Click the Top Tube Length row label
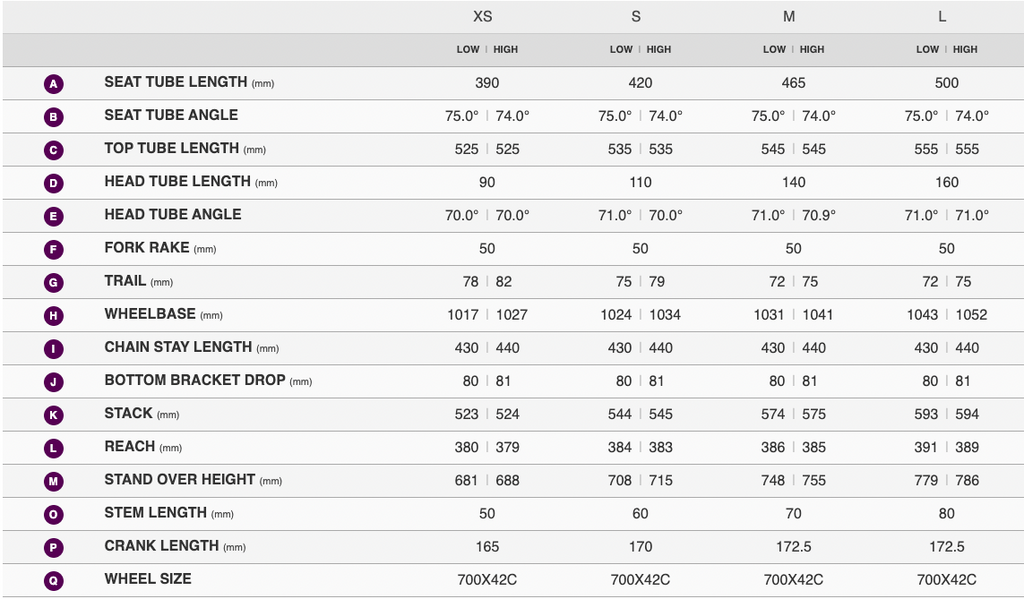The width and height of the screenshot is (1024, 599). coord(171,148)
